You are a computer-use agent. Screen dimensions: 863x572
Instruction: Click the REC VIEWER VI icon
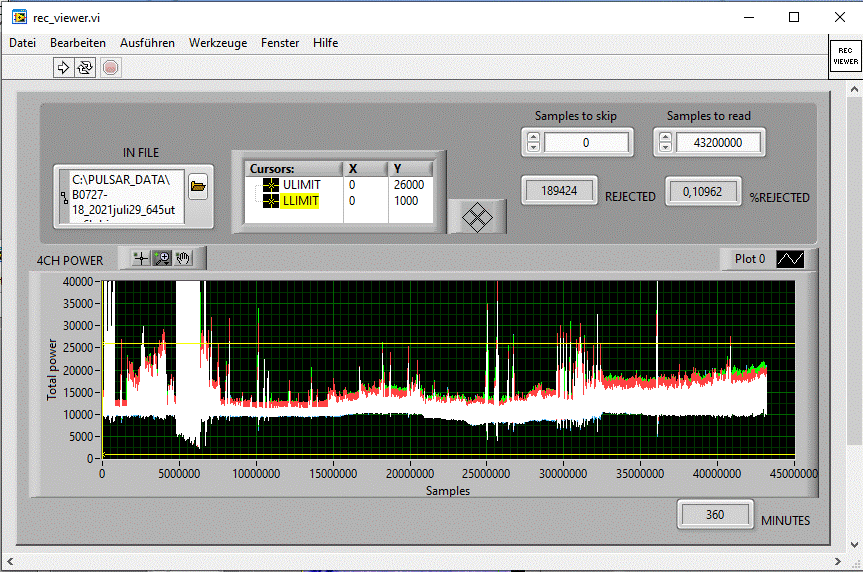click(x=845, y=56)
